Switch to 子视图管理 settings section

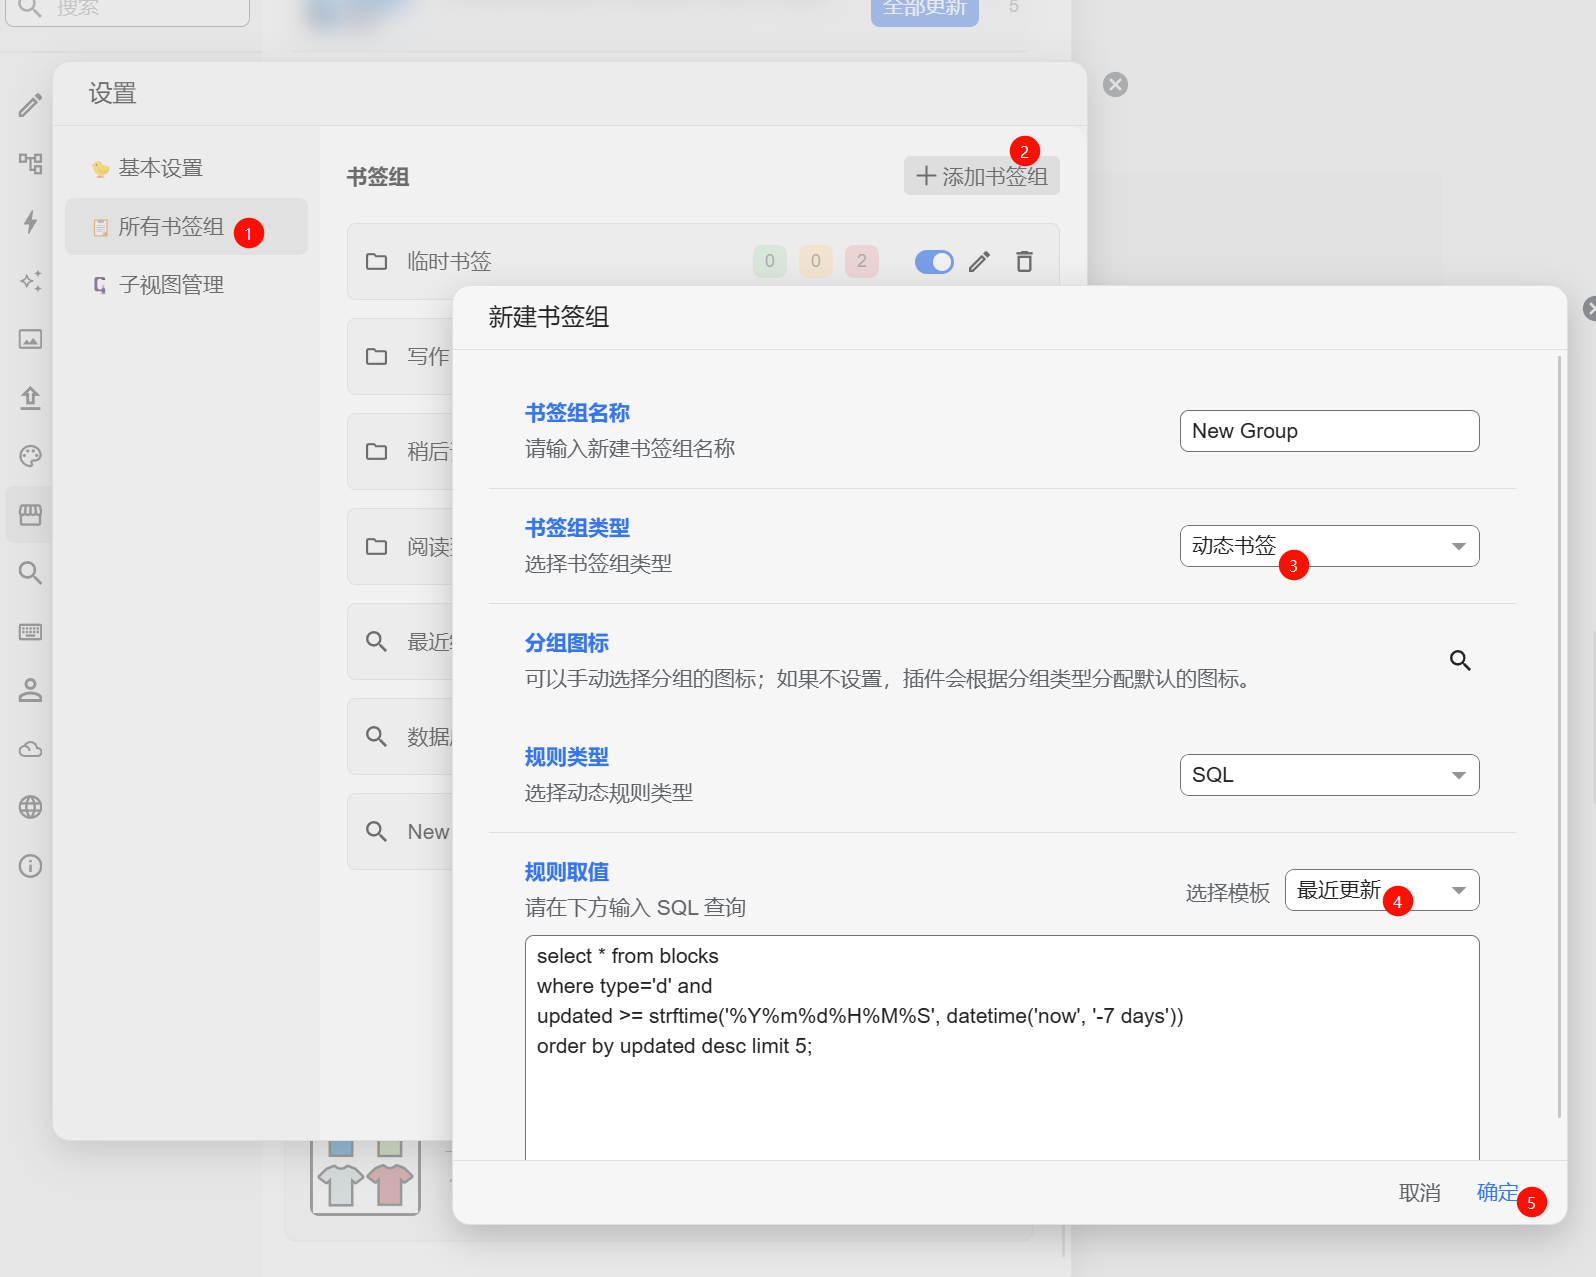(170, 285)
